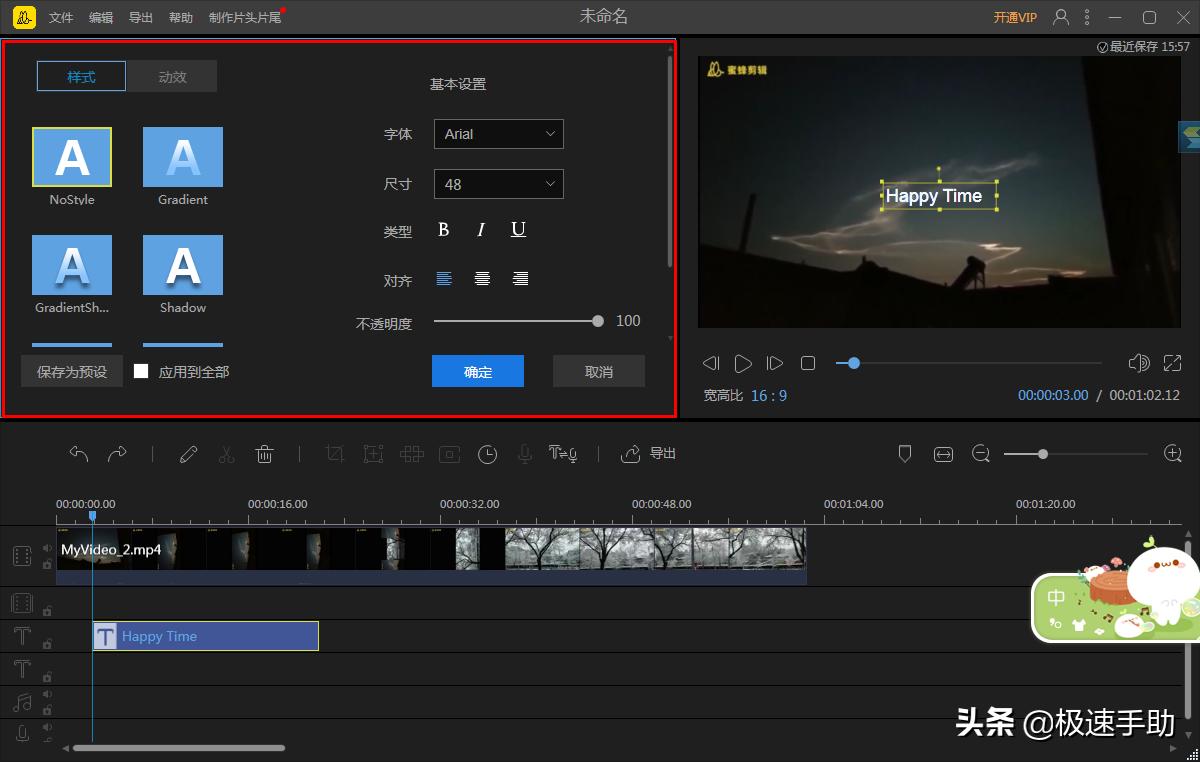Click the blue 确定 button
The width and height of the screenshot is (1200, 762).
tap(478, 372)
